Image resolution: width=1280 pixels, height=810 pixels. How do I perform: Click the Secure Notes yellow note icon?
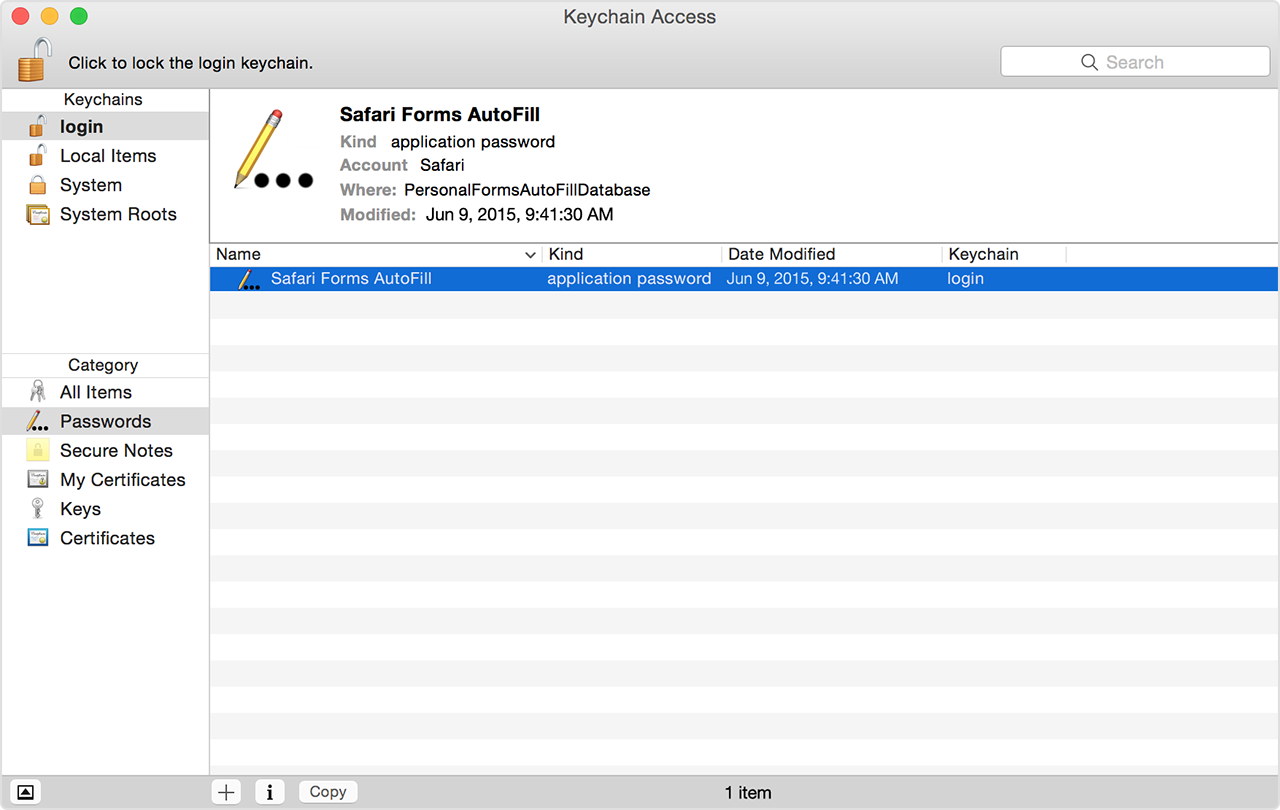[x=38, y=450]
